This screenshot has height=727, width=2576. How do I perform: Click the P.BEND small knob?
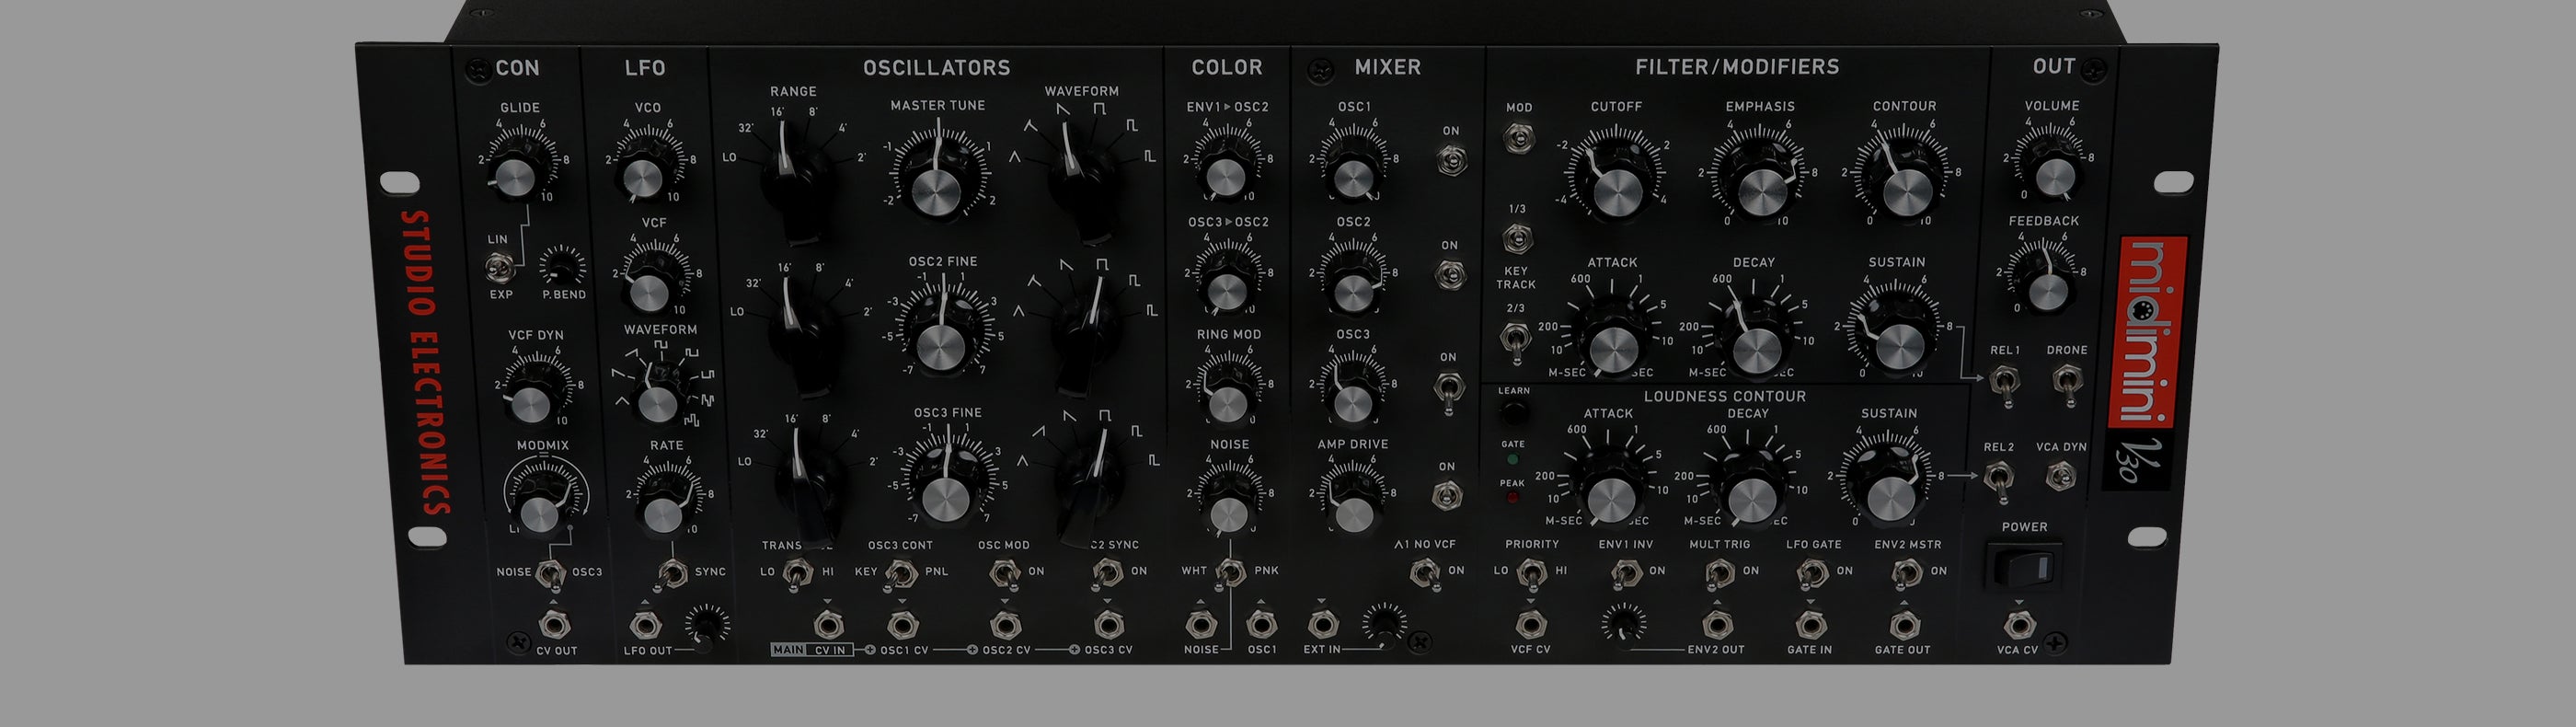[x=563, y=268]
